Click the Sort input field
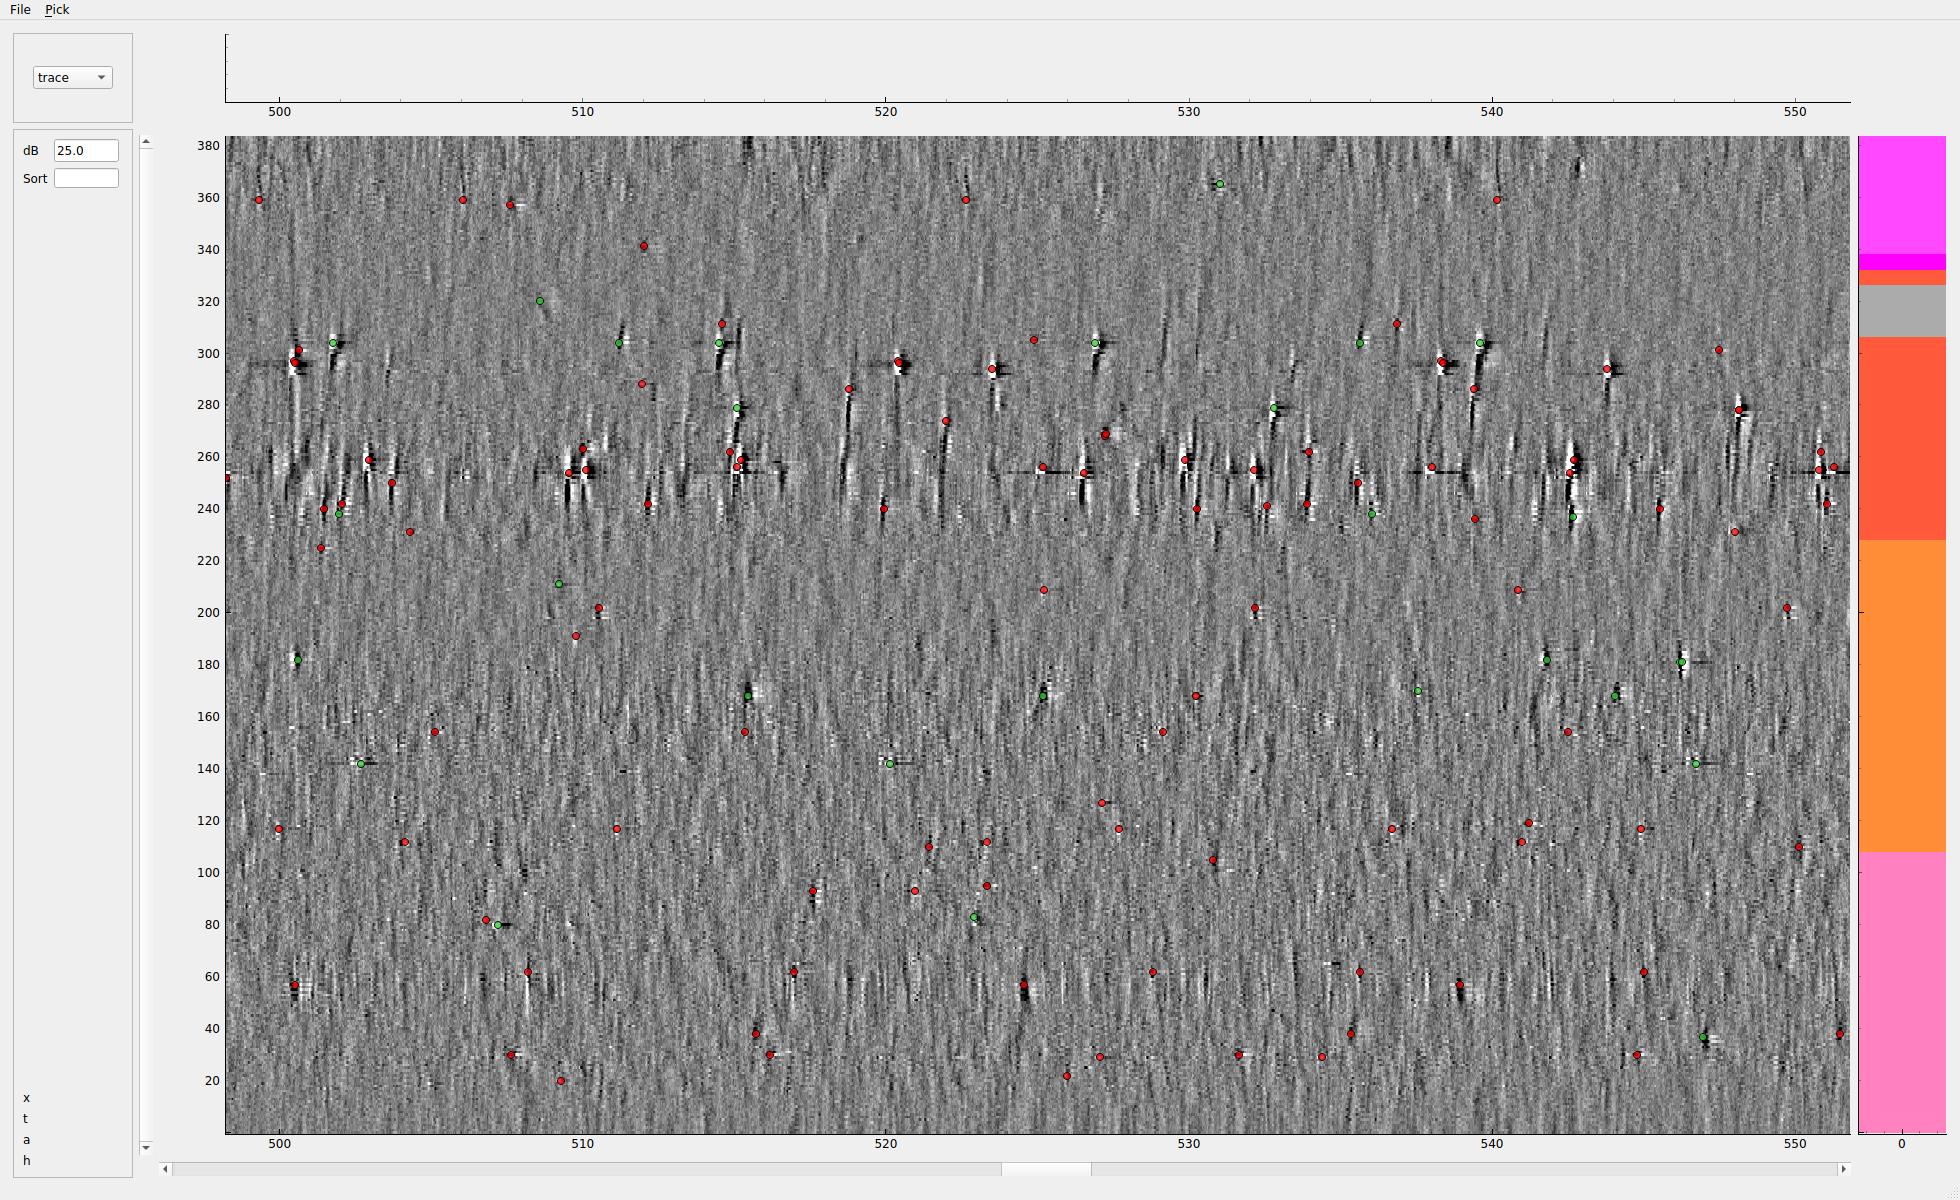This screenshot has height=1200, width=1960. point(86,178)
